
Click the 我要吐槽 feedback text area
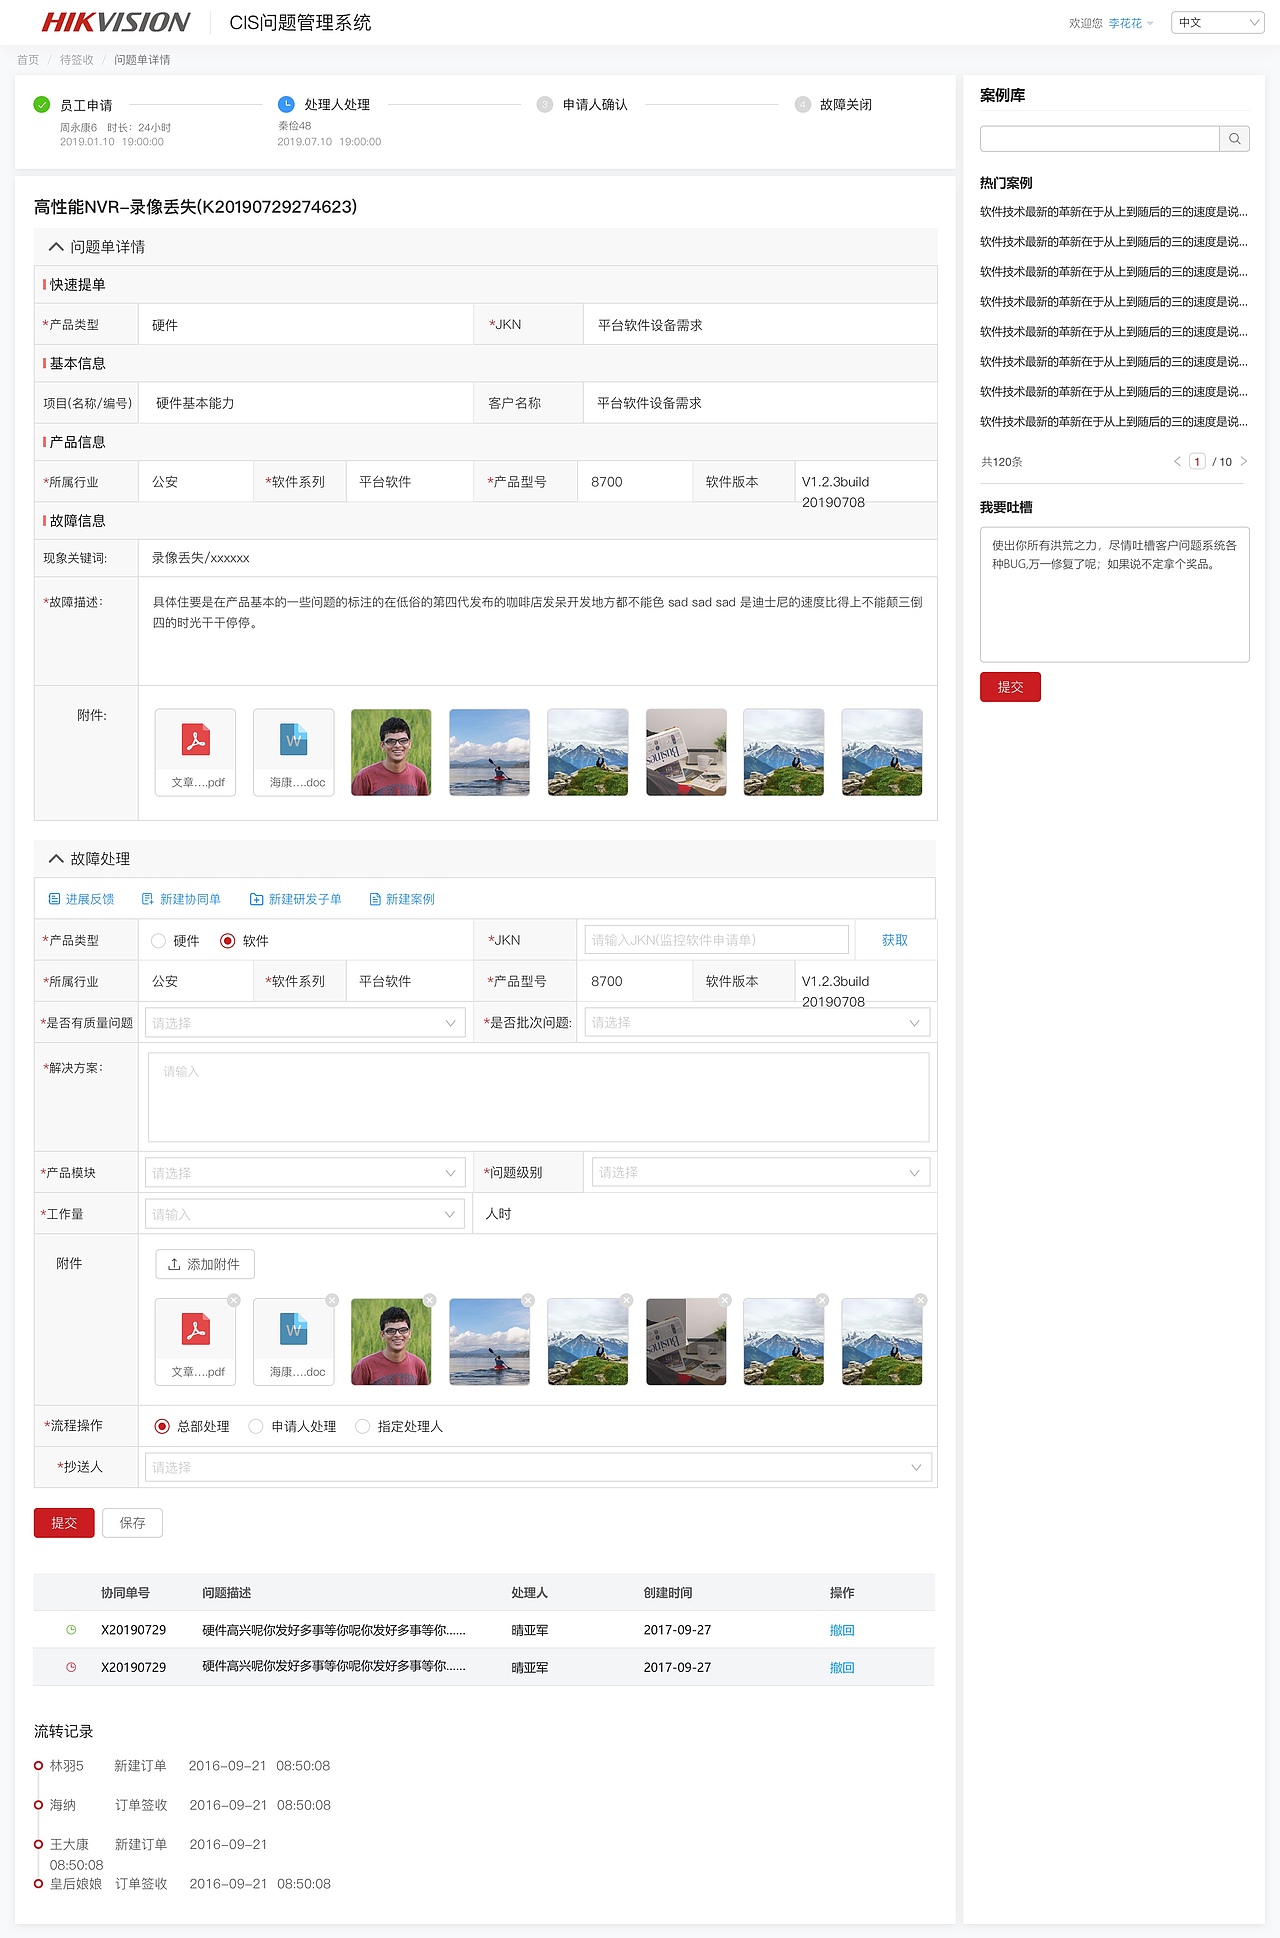[x=1115, y=594]
